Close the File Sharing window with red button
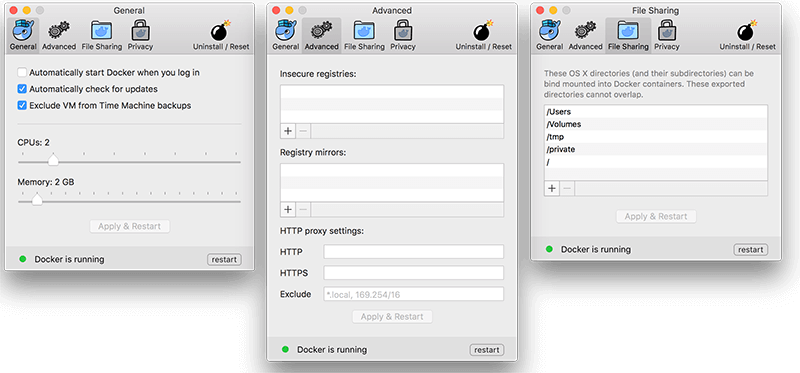The image size is (800, 373). click(x=541, y=10)
